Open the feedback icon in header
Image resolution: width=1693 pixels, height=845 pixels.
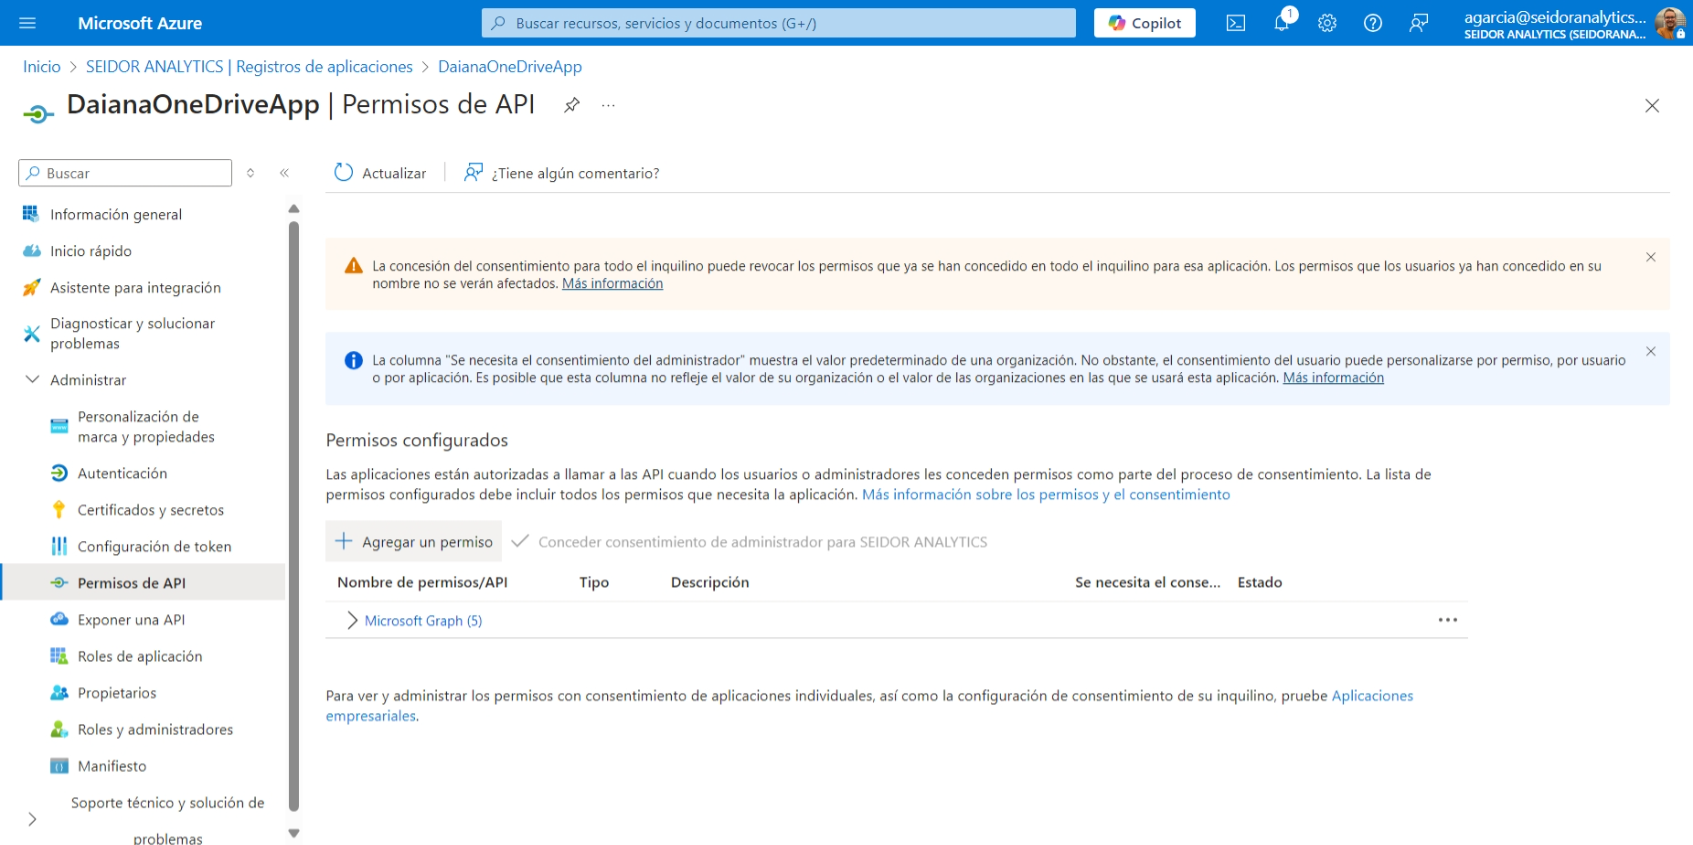tap(1418, 23)
